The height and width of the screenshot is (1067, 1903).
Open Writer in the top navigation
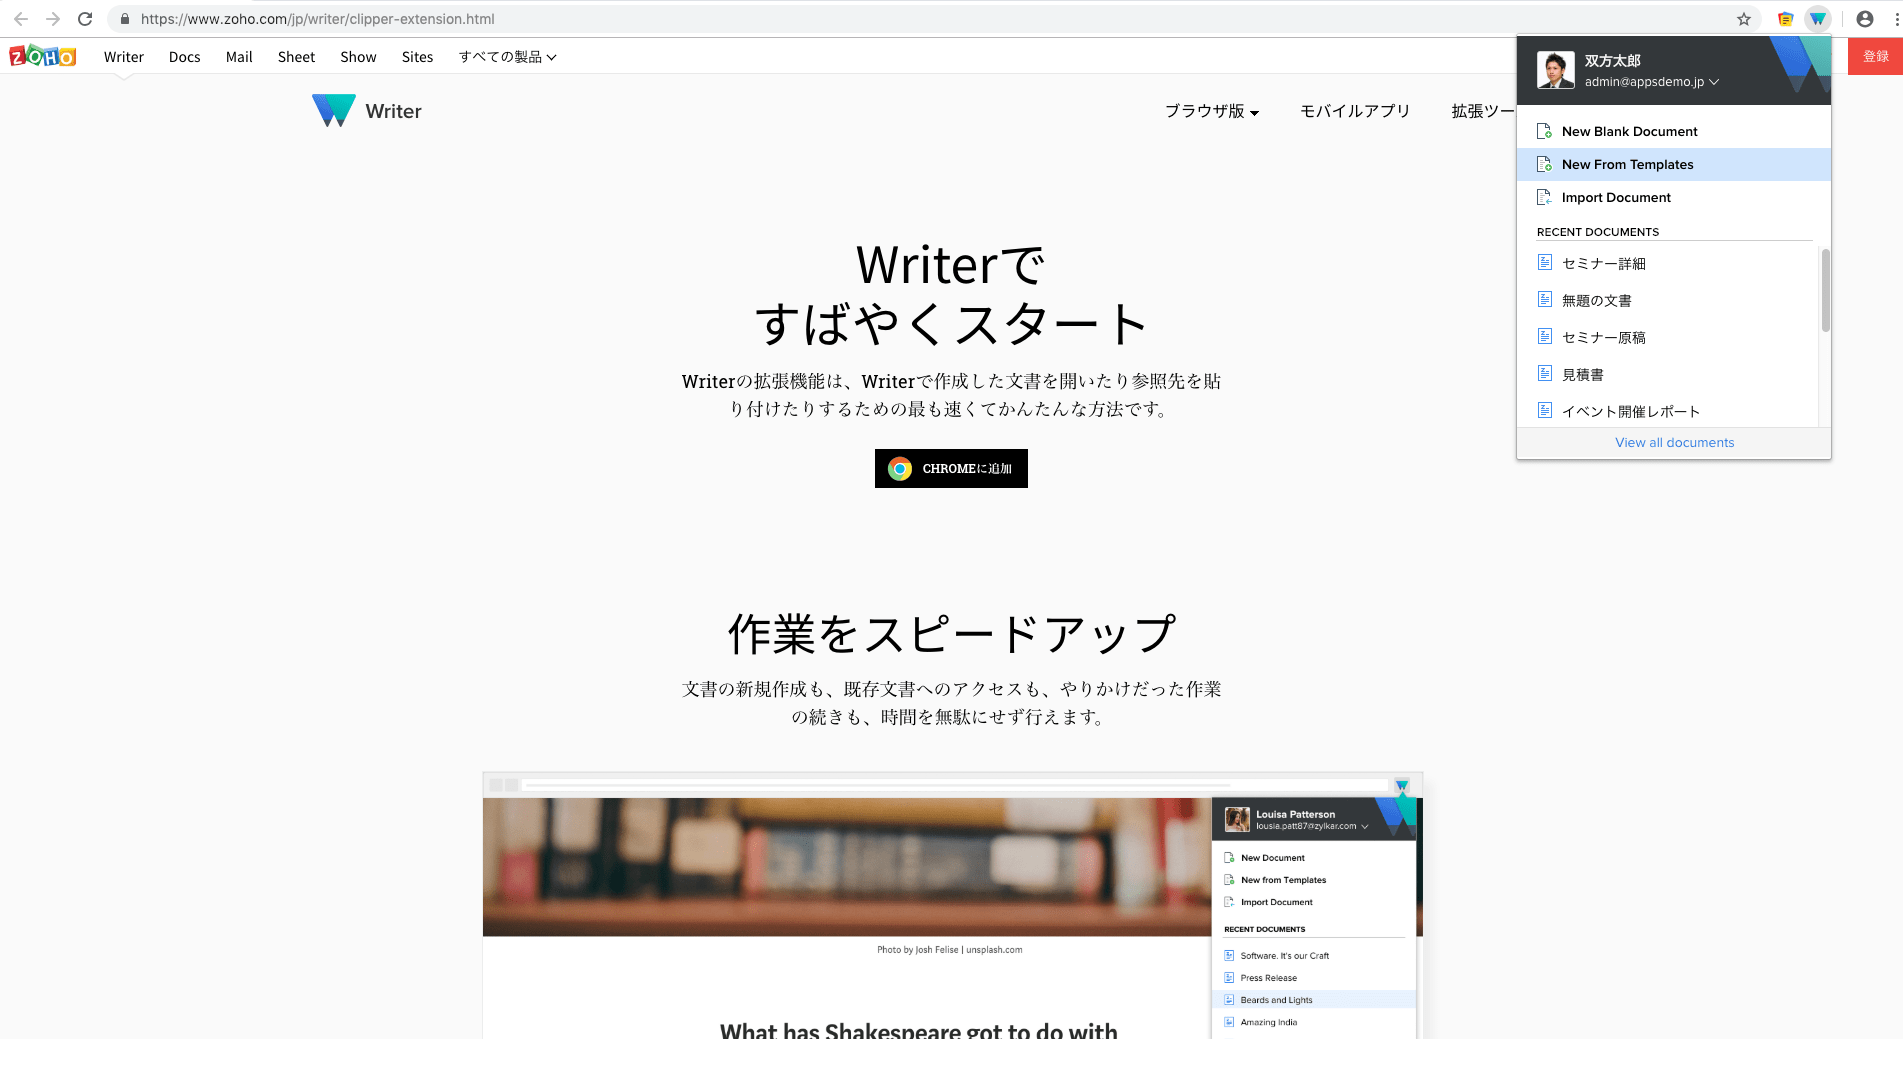tap(124, 57)
